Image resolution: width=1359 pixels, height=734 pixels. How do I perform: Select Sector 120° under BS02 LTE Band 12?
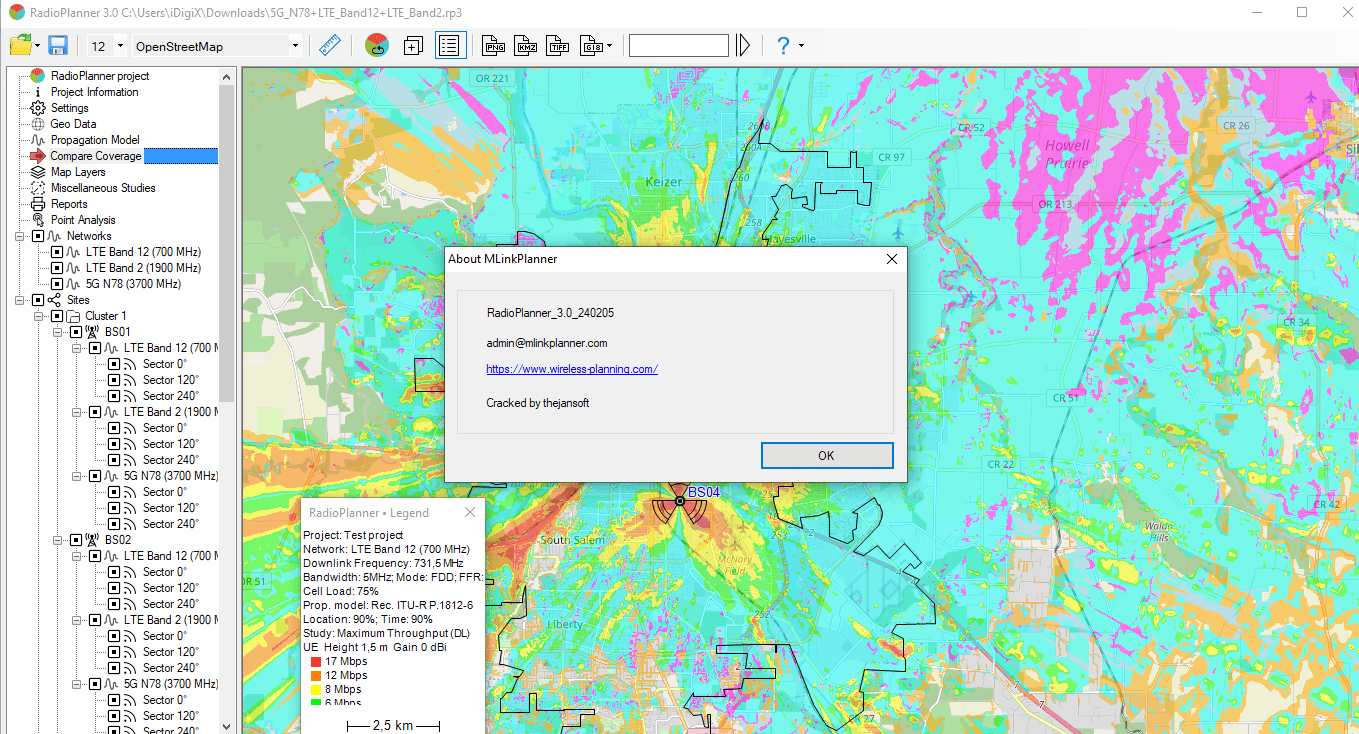[x=171, y=588]
